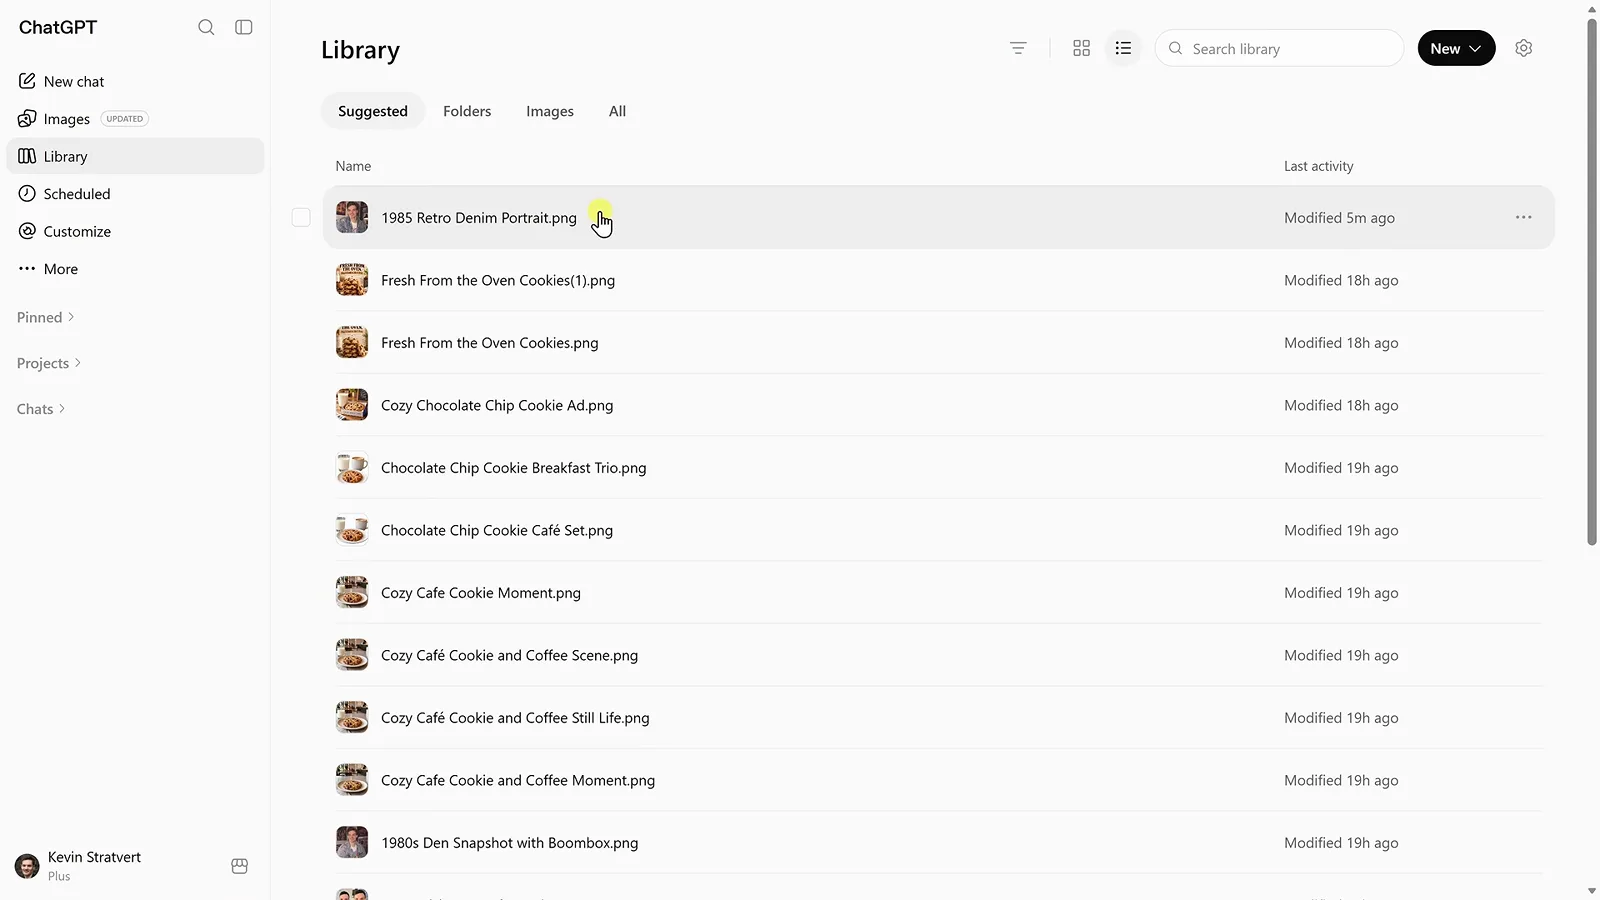The height and width of the screenshot is (900, 1600).
Task: Switch to list view icon
Action: tap(1123, 48)
